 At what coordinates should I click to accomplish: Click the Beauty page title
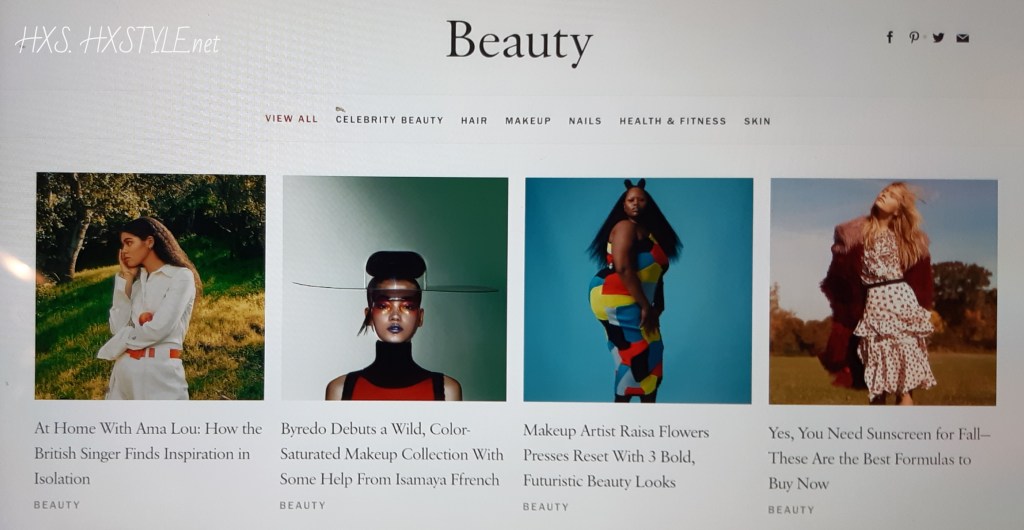pos(519,40)
